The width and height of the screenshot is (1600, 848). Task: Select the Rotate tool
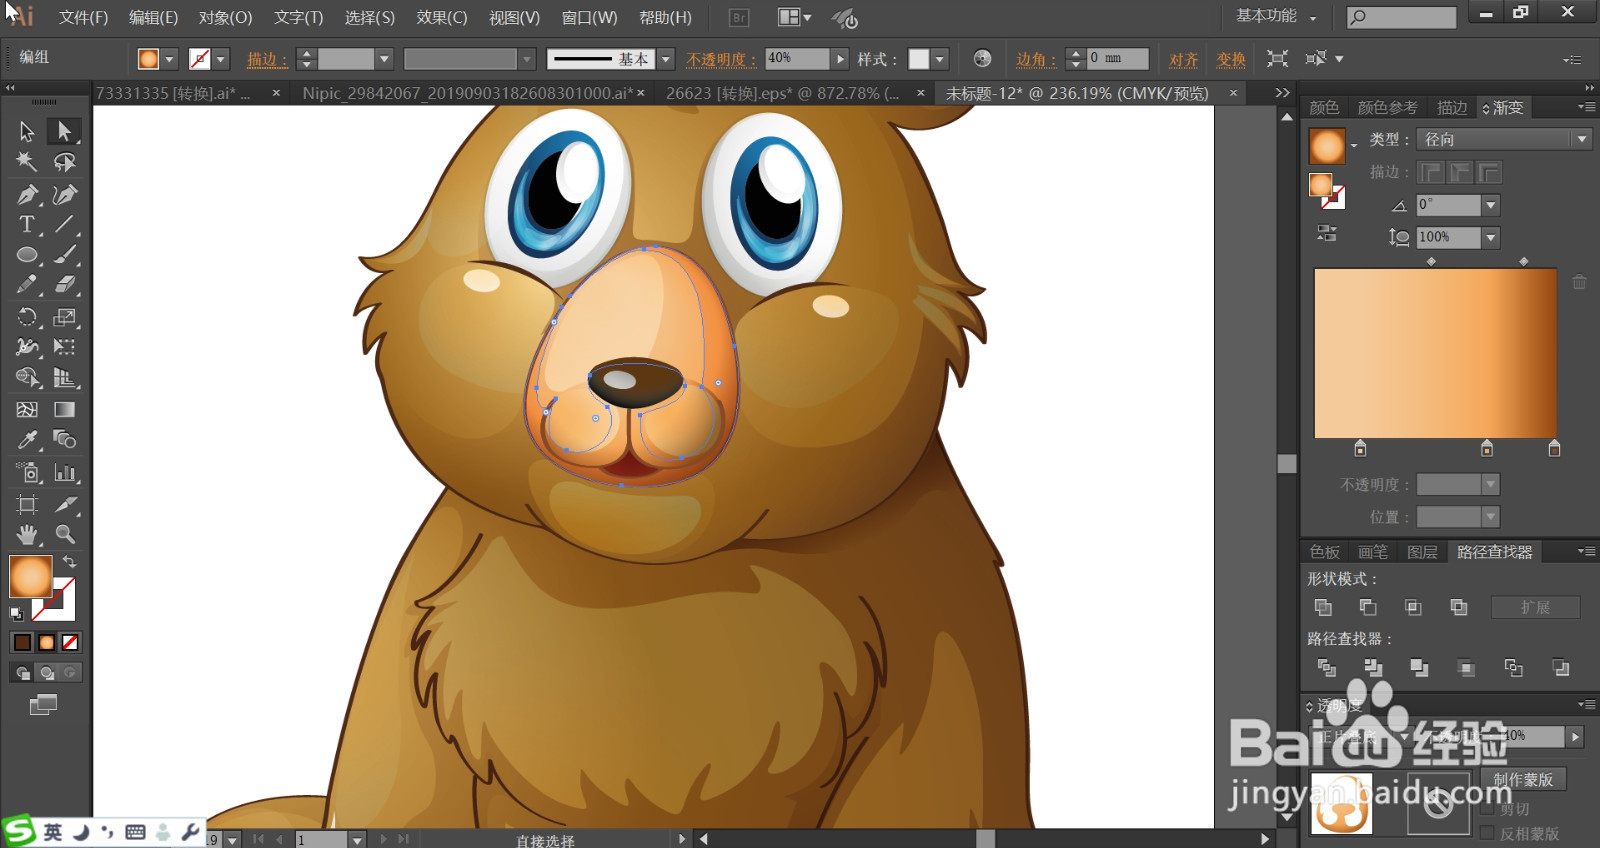[27, 317]
